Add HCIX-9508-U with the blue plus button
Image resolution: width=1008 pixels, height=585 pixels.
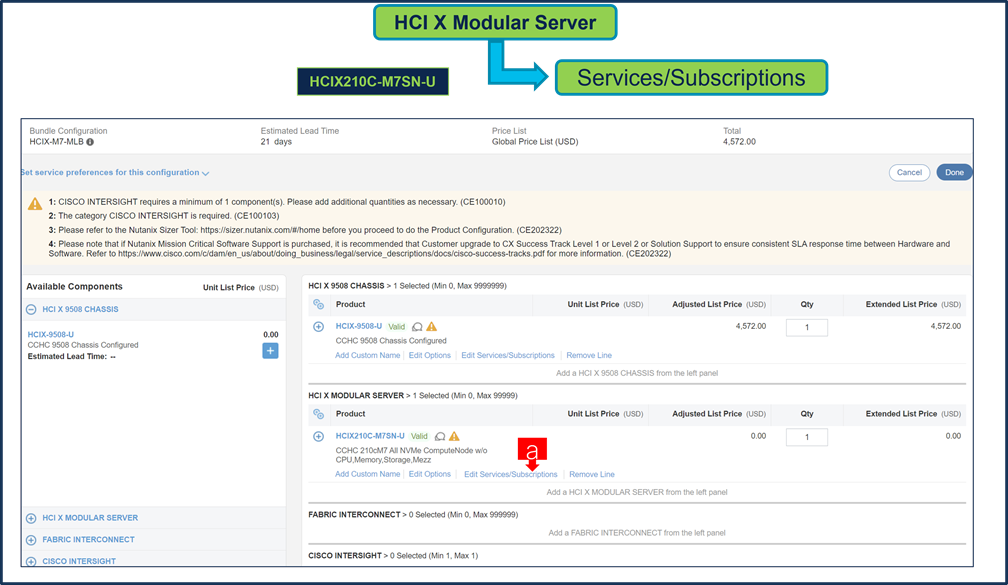point(270,351)
